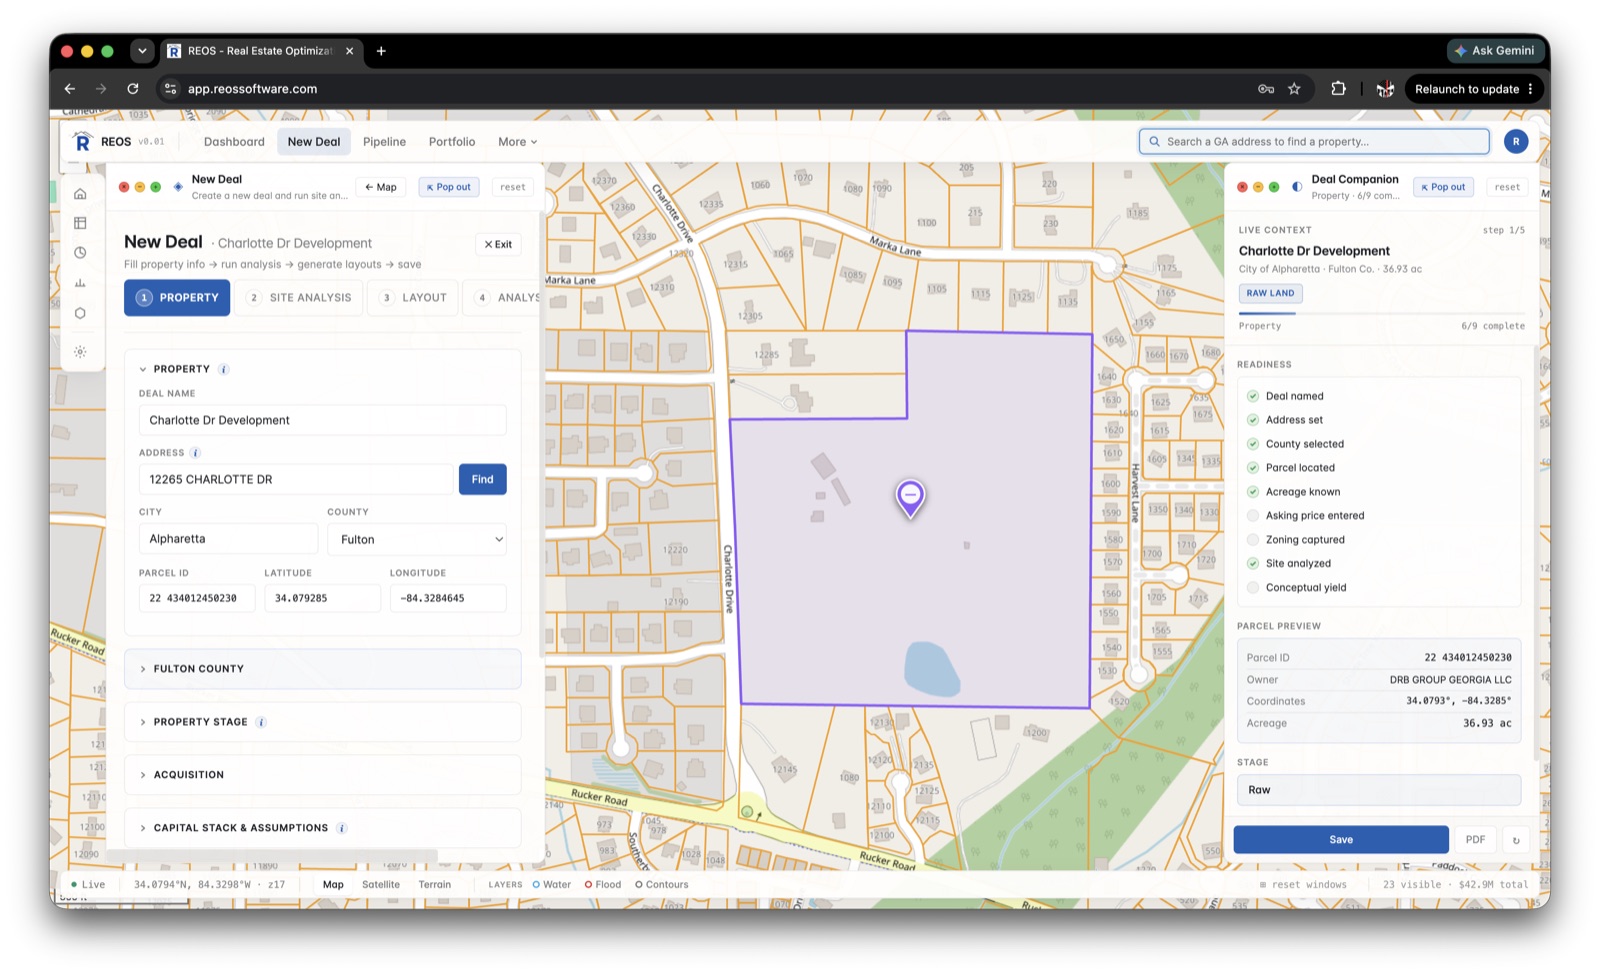
Task: Open the browser tab search chevron
Action: [142, 51]
